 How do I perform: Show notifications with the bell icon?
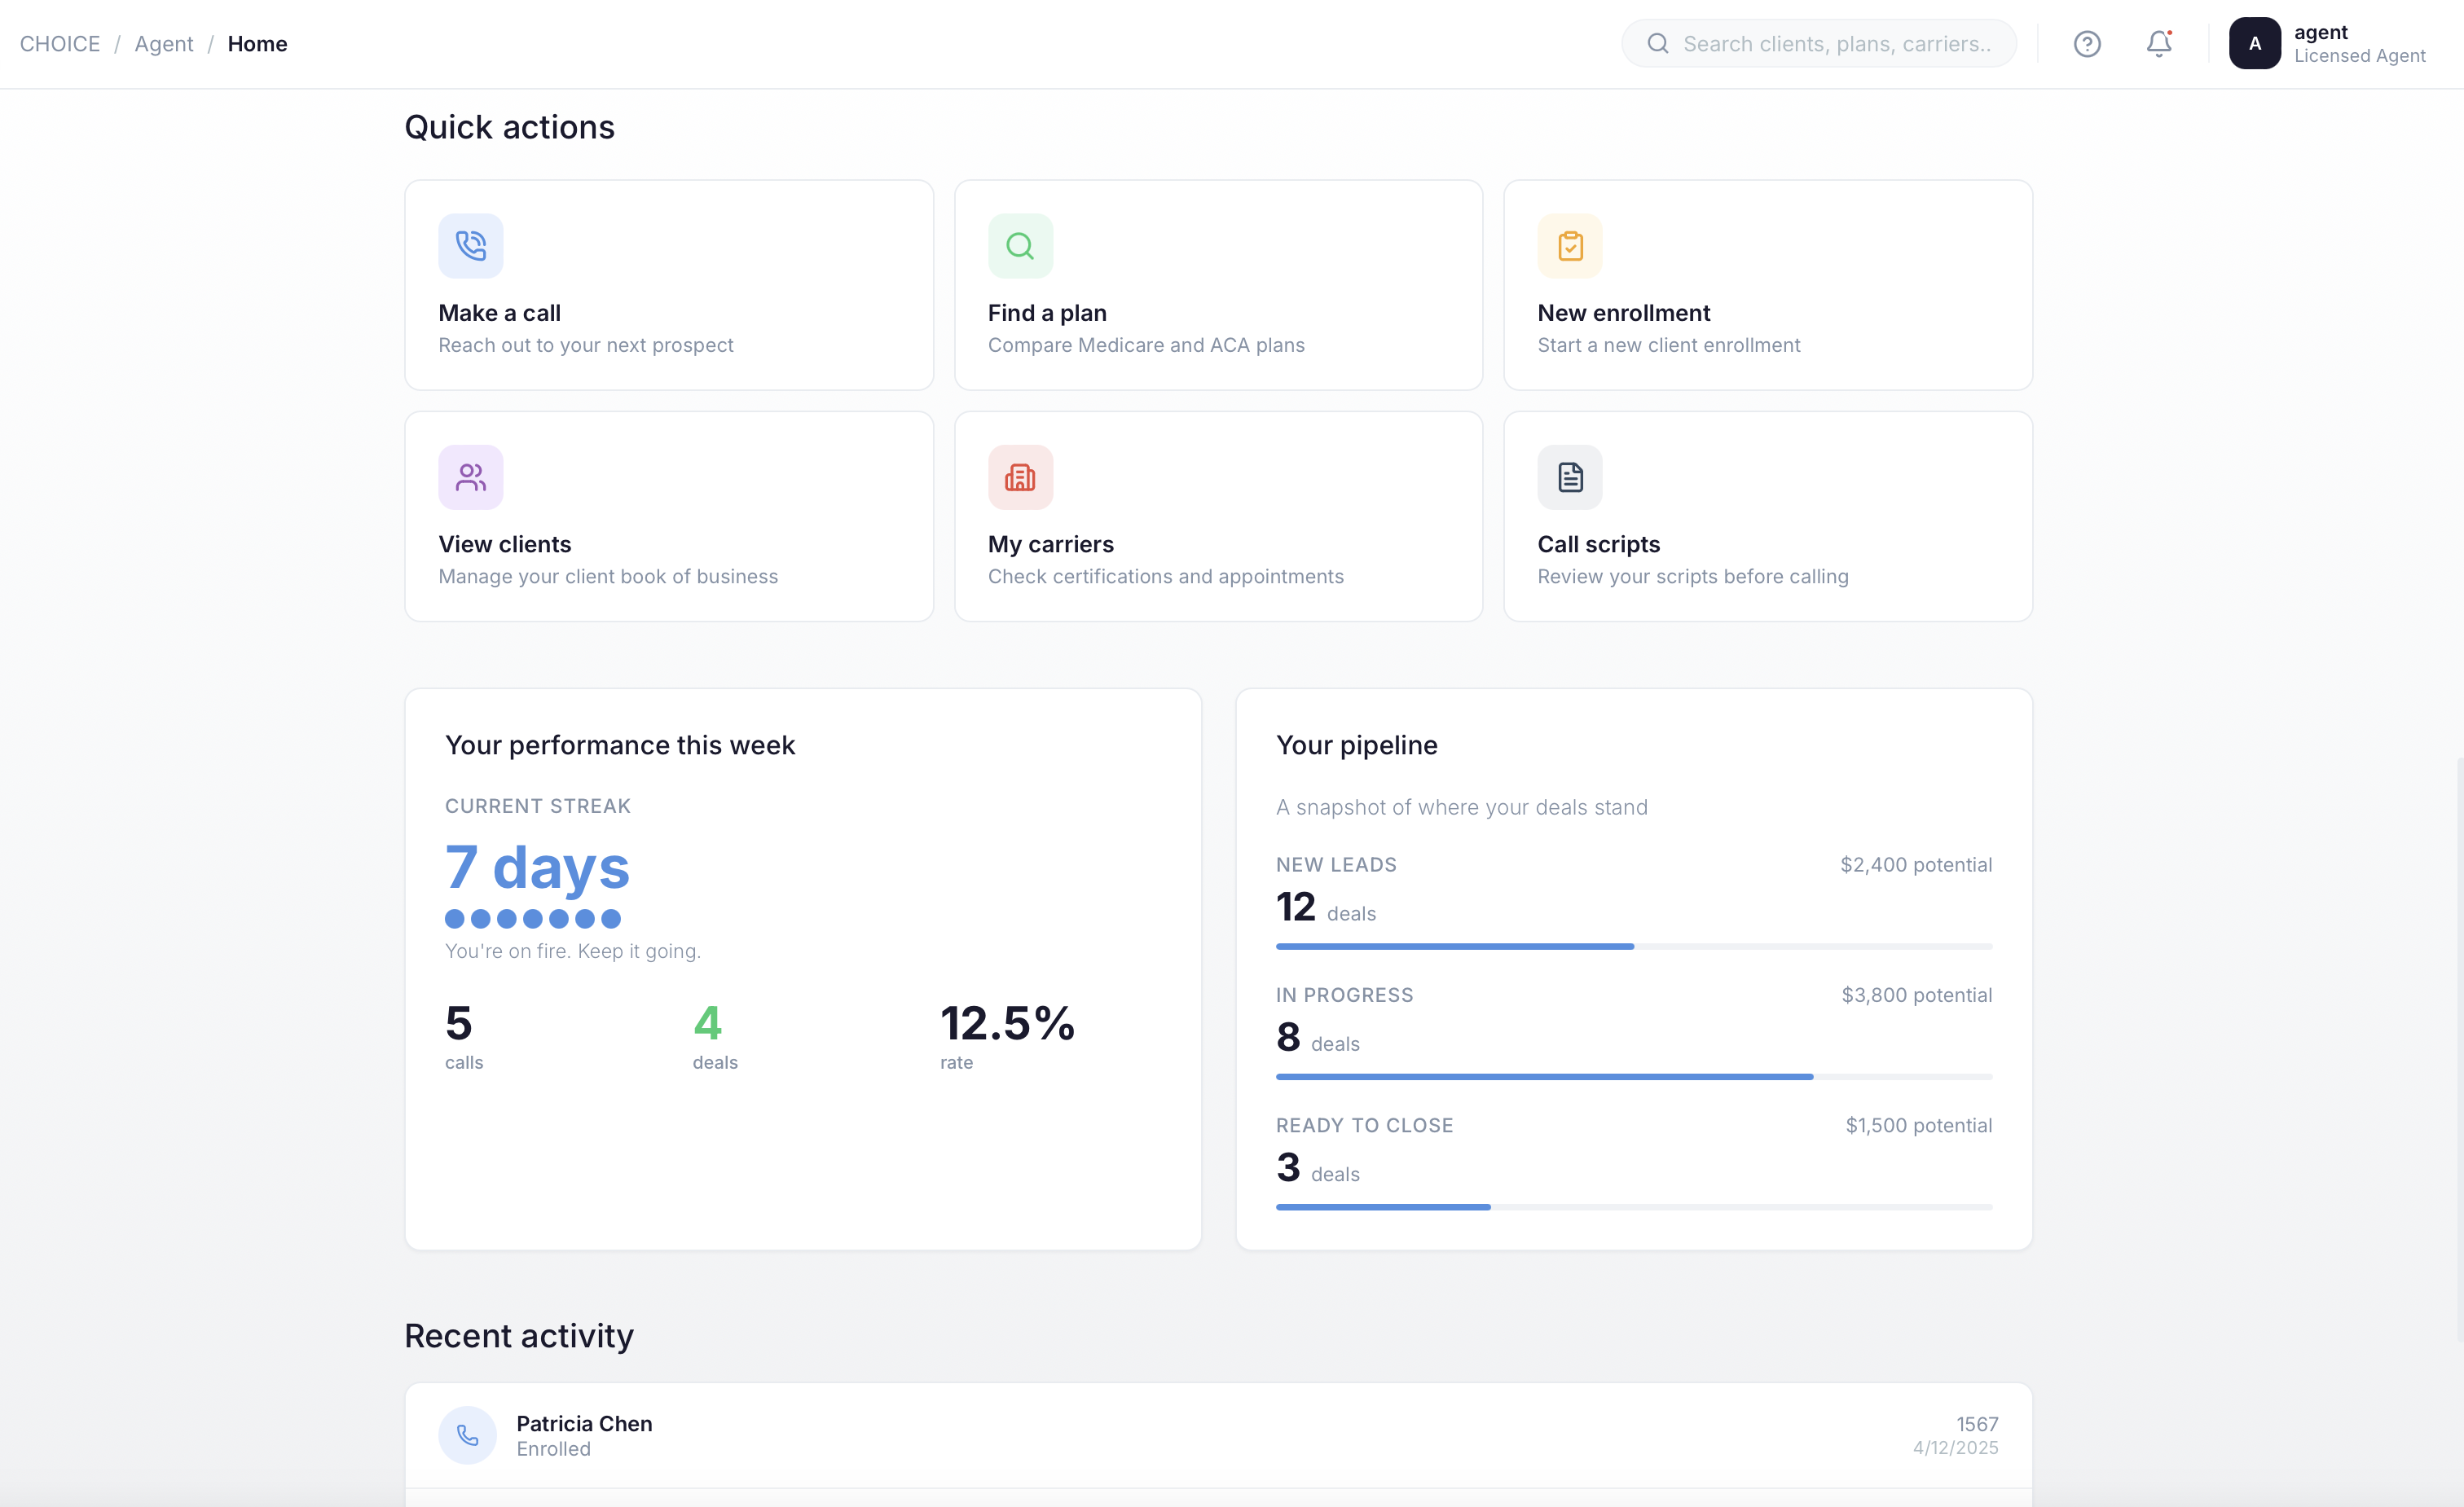click(2159, 44)
